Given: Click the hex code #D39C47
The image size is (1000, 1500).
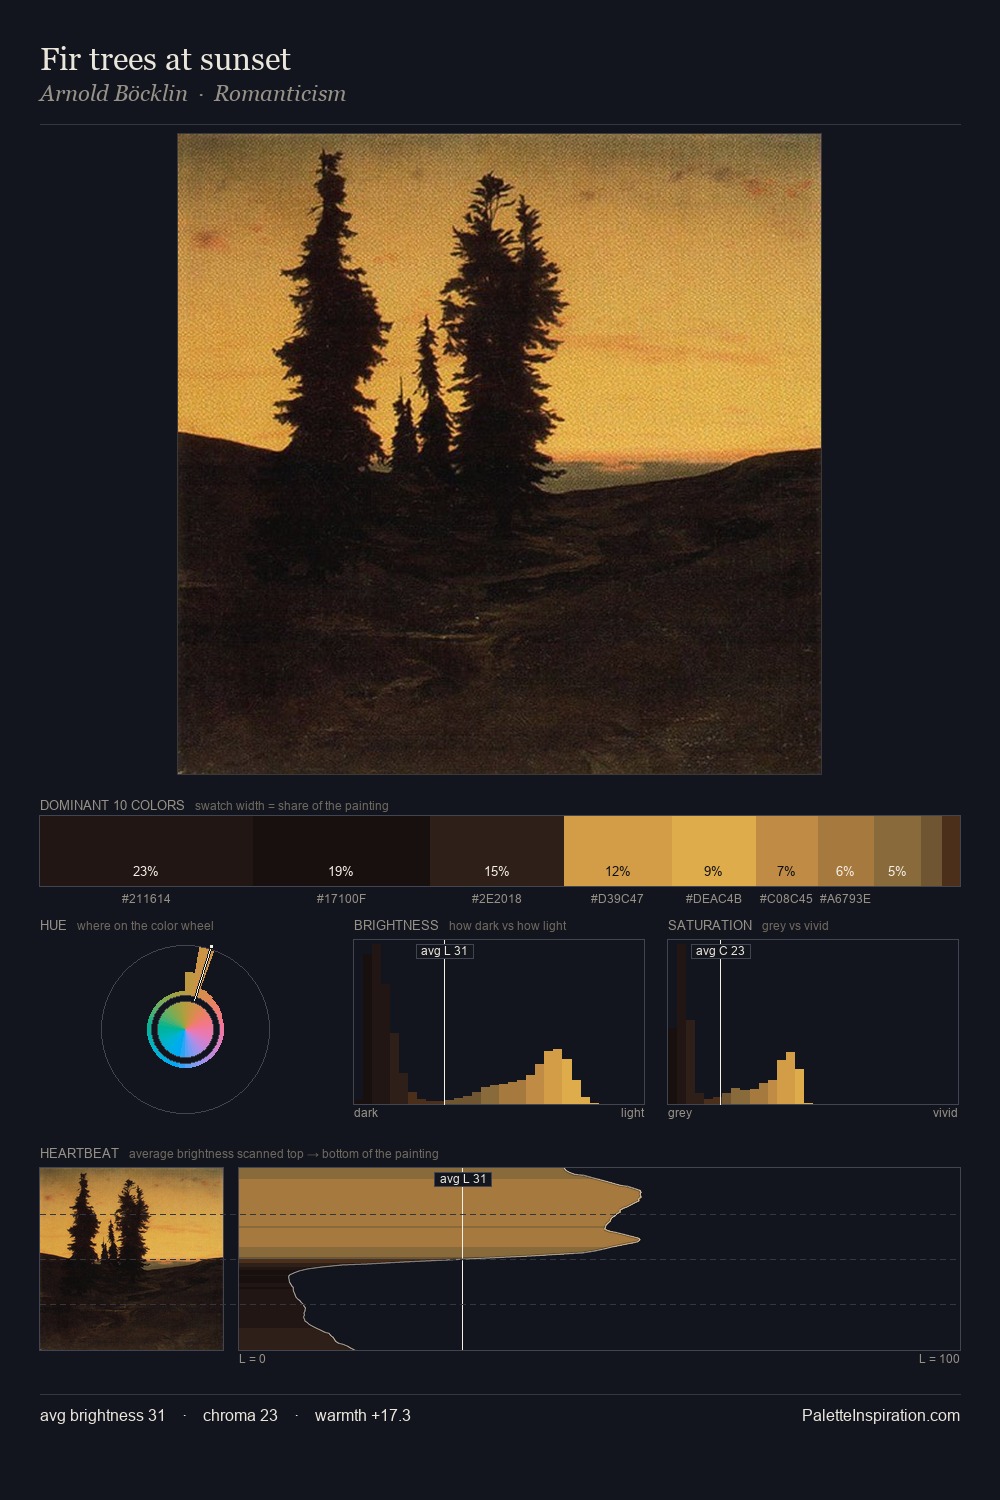Looking at the screenshot, I should [617, 899].
